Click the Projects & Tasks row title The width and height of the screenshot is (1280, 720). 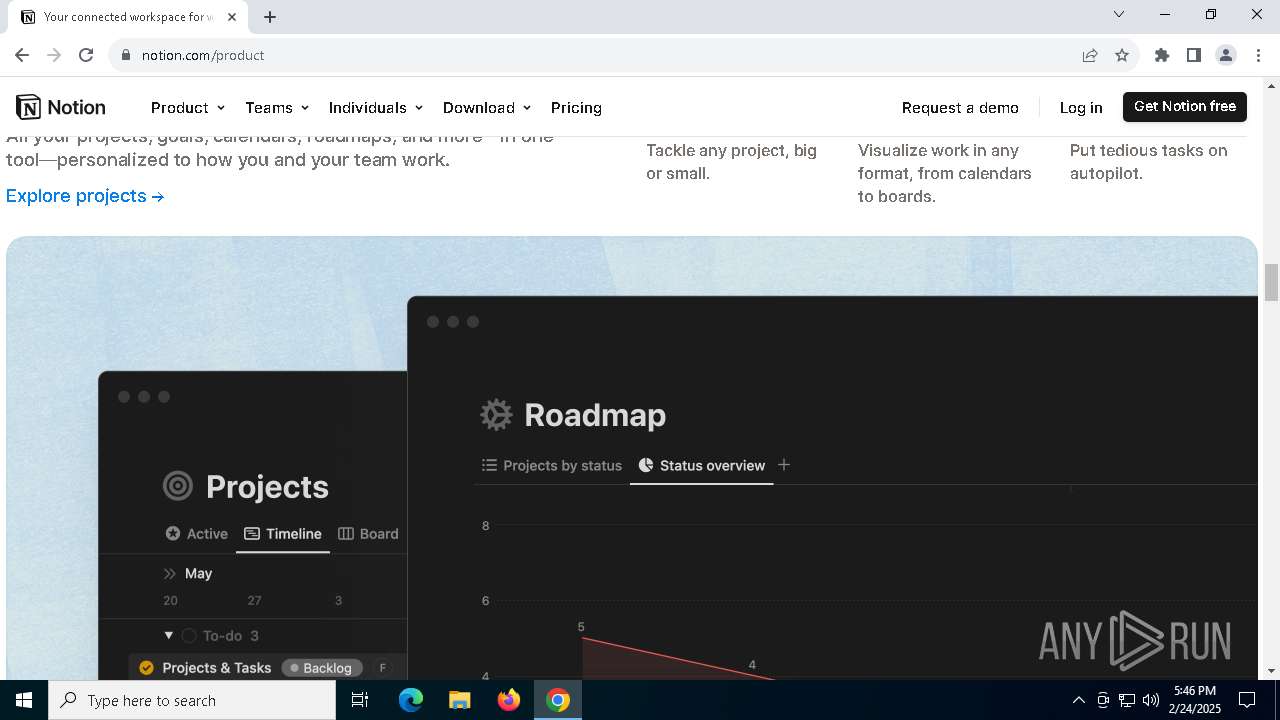(217, 668)
